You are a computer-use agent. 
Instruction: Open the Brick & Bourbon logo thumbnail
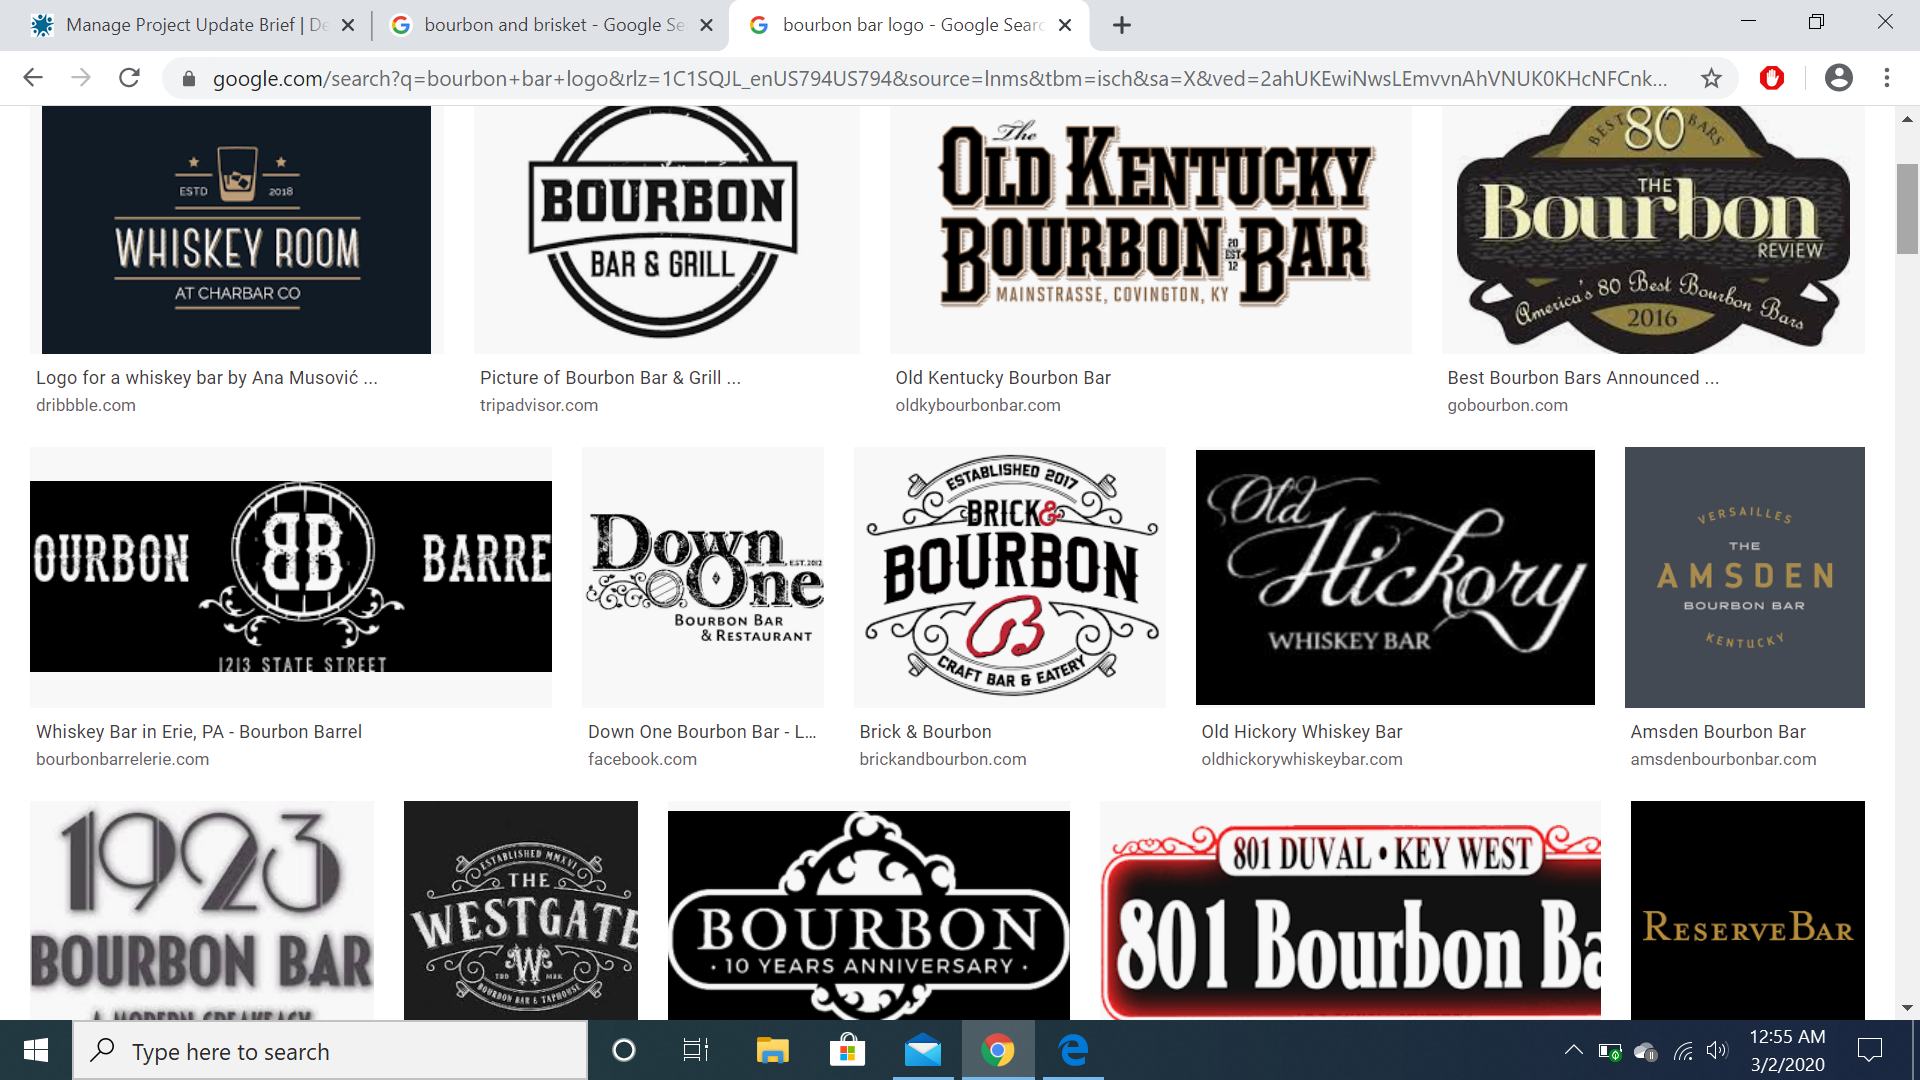(1009, 577)
